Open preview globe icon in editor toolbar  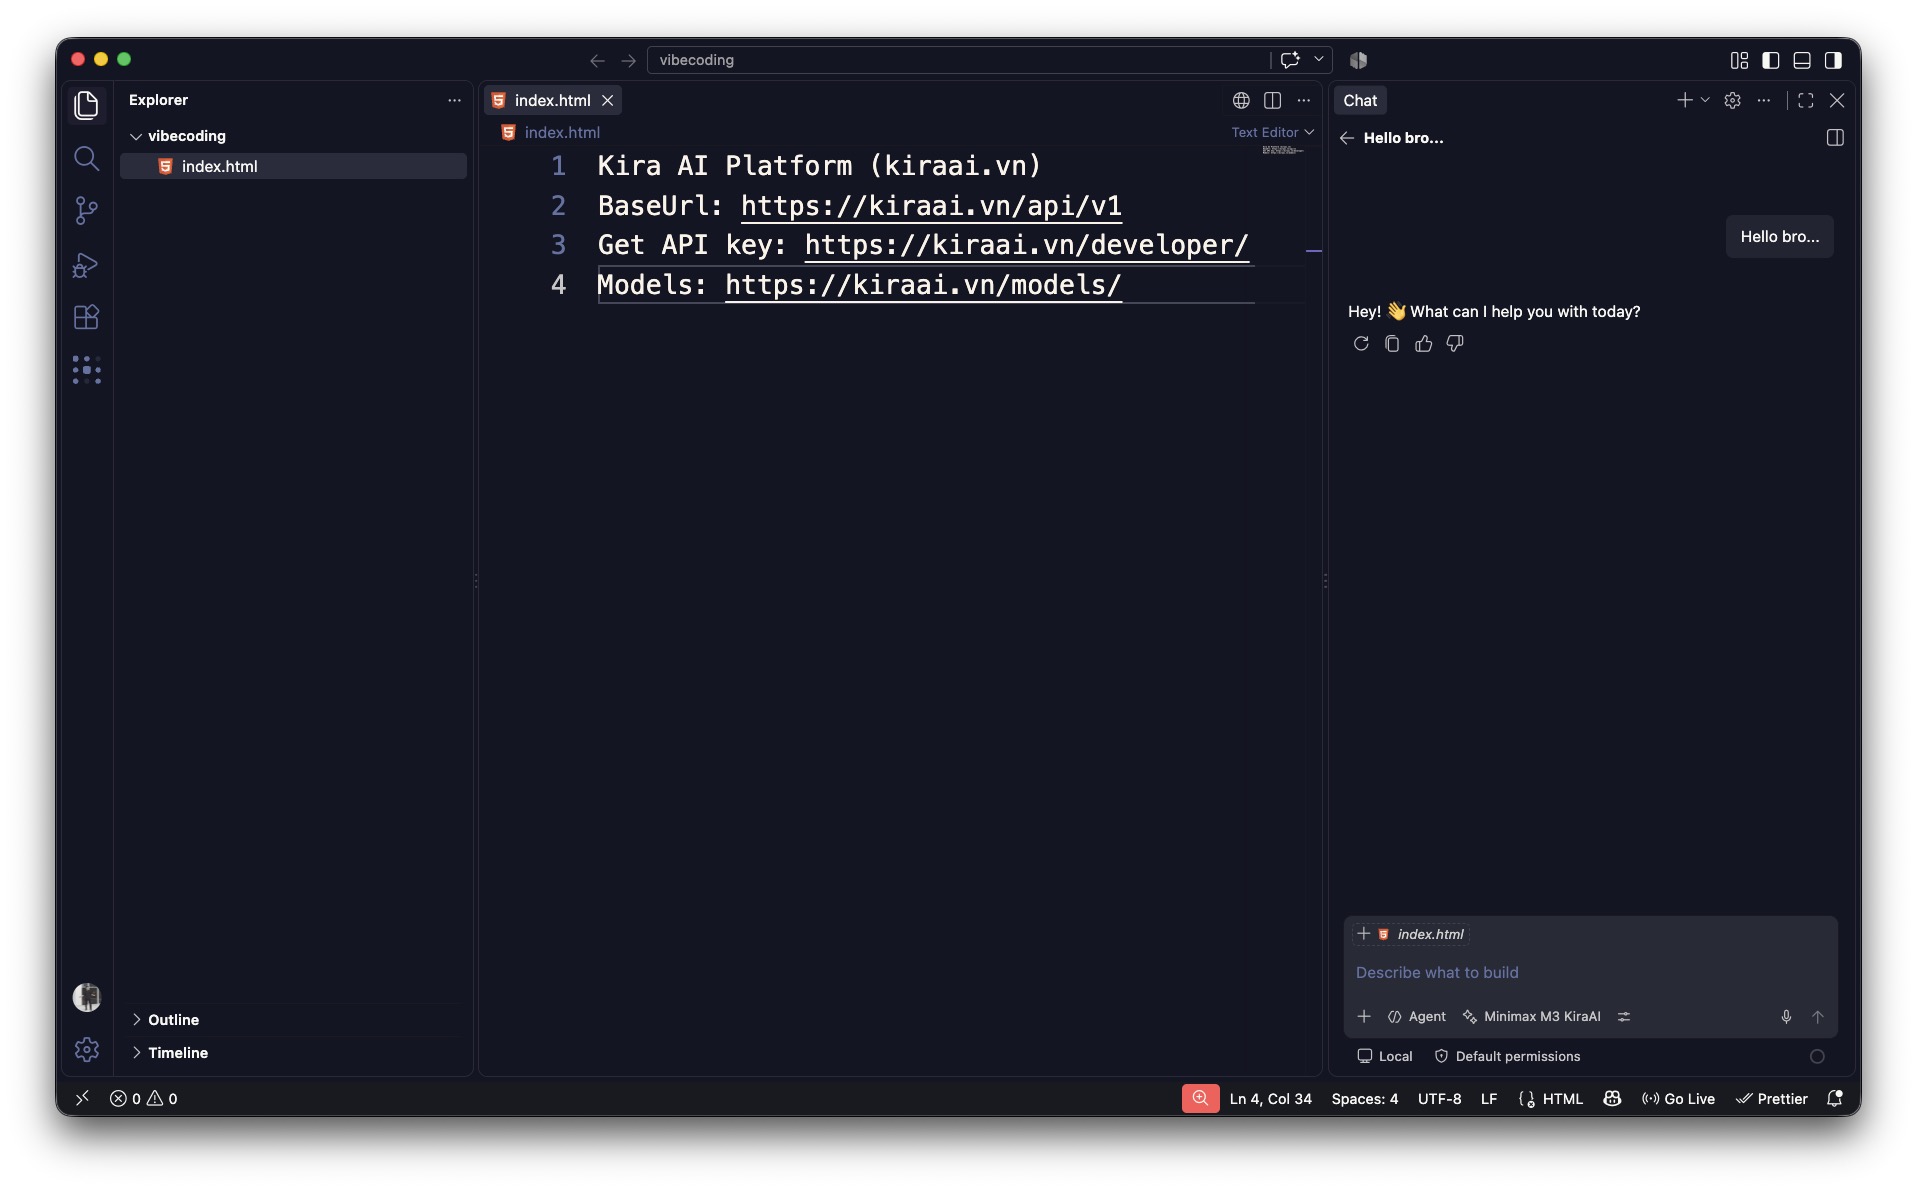1241,100
